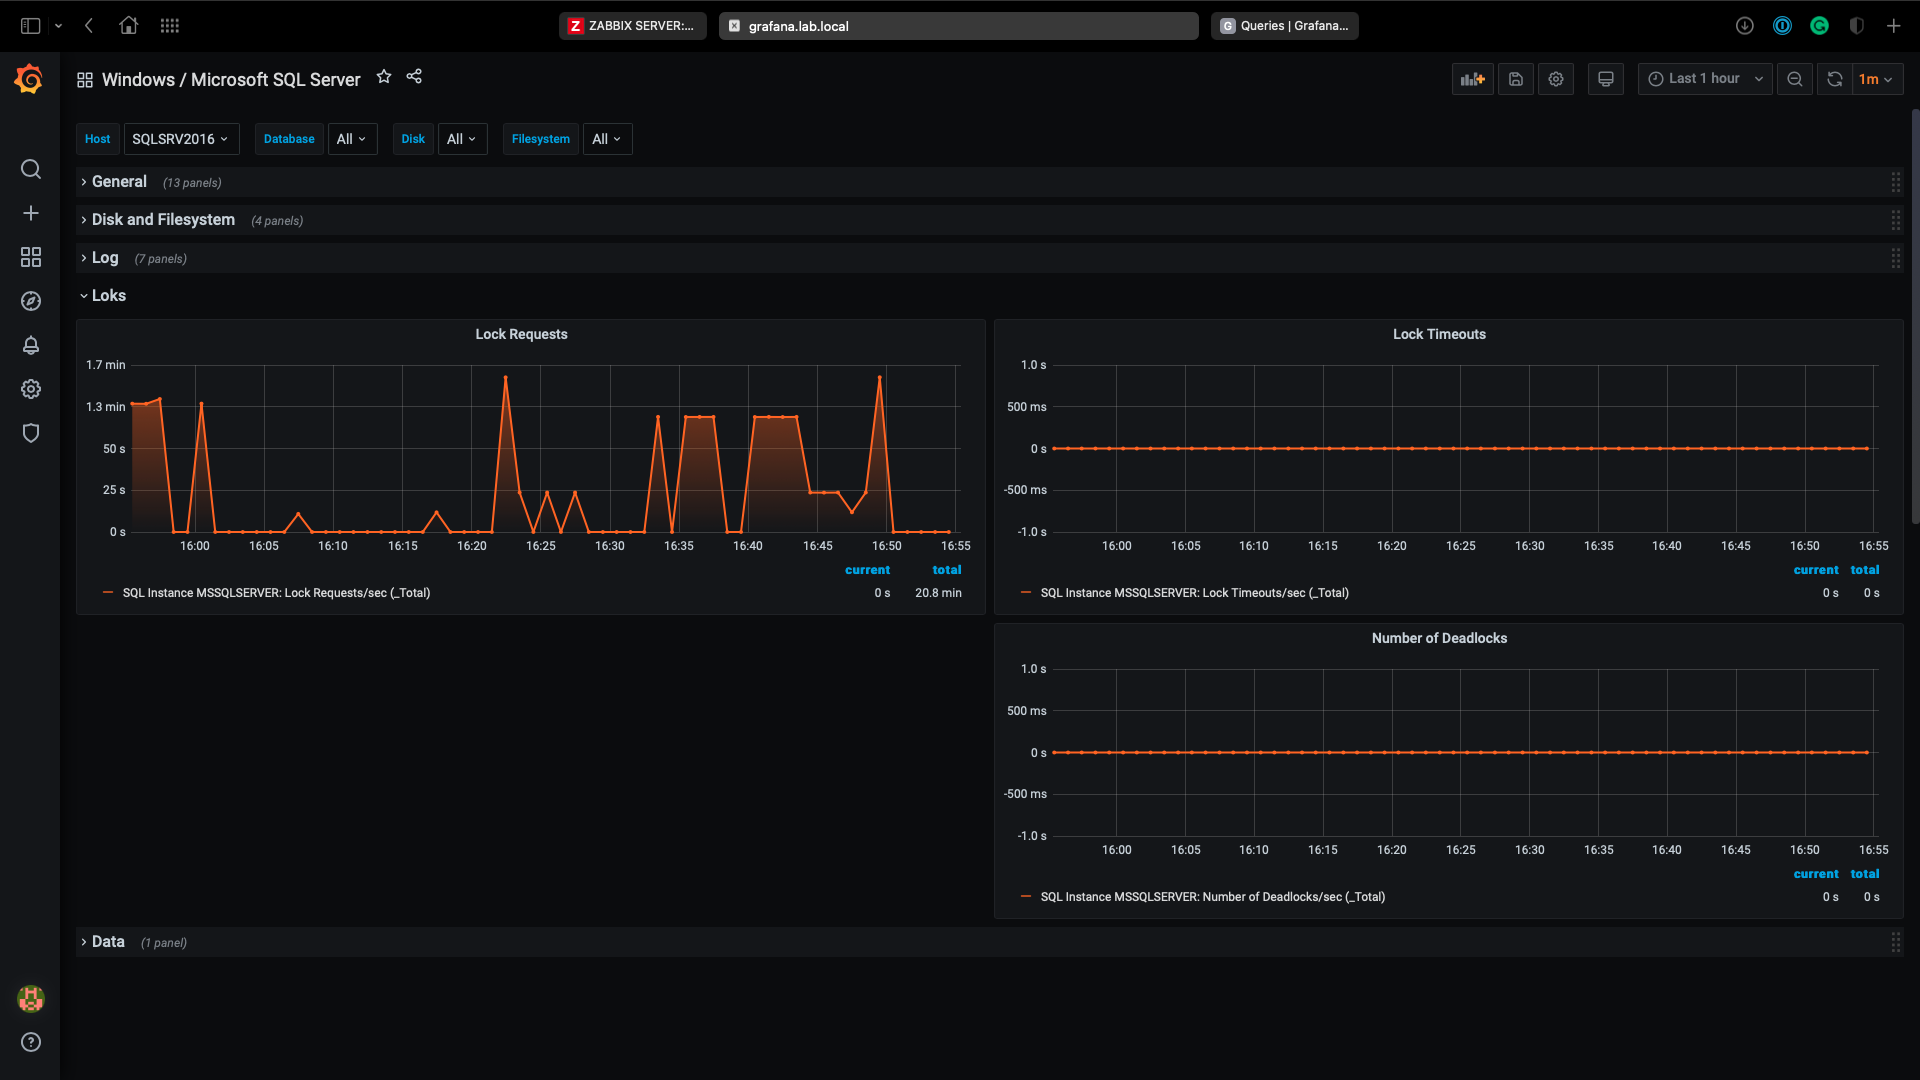This screenshot has width=1920, height=1080.
Task: Open the Host SQLSRV2016 dropdown
Action: [x=181, y=139]
